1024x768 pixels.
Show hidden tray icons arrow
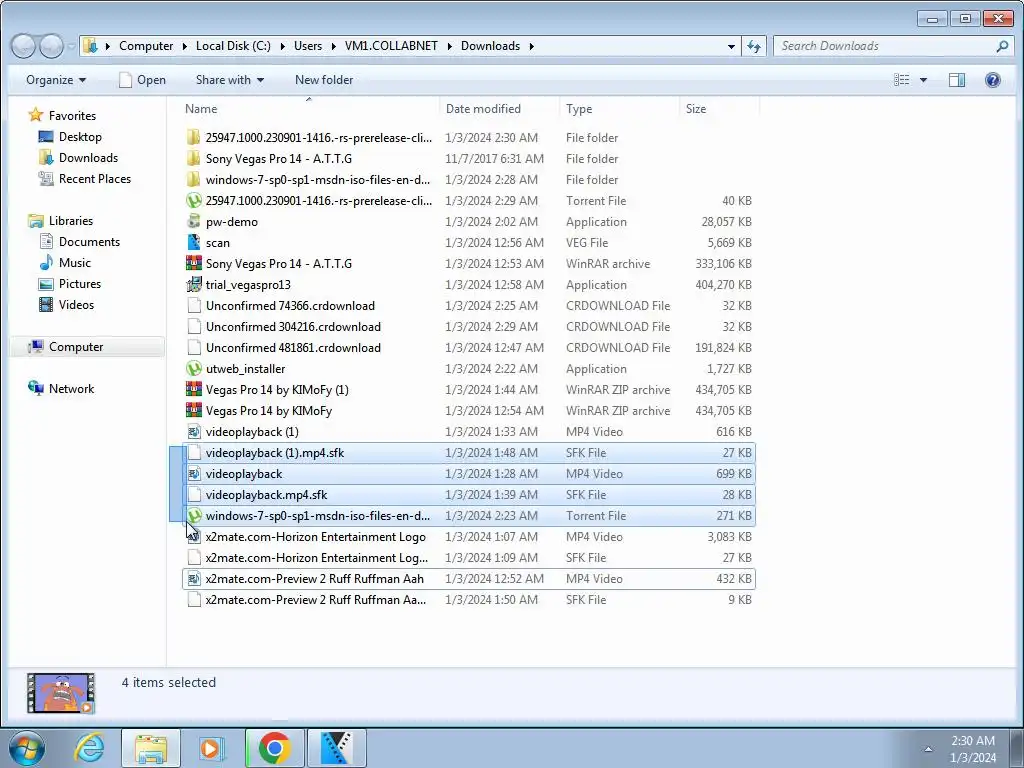click(928, 749)
